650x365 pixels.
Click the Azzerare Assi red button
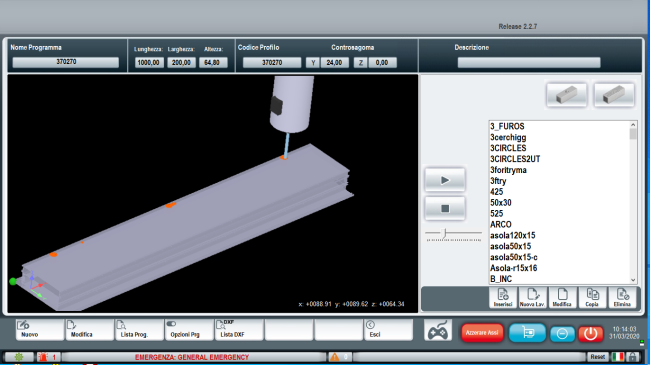pyautogui.click(x=482, y=333)
